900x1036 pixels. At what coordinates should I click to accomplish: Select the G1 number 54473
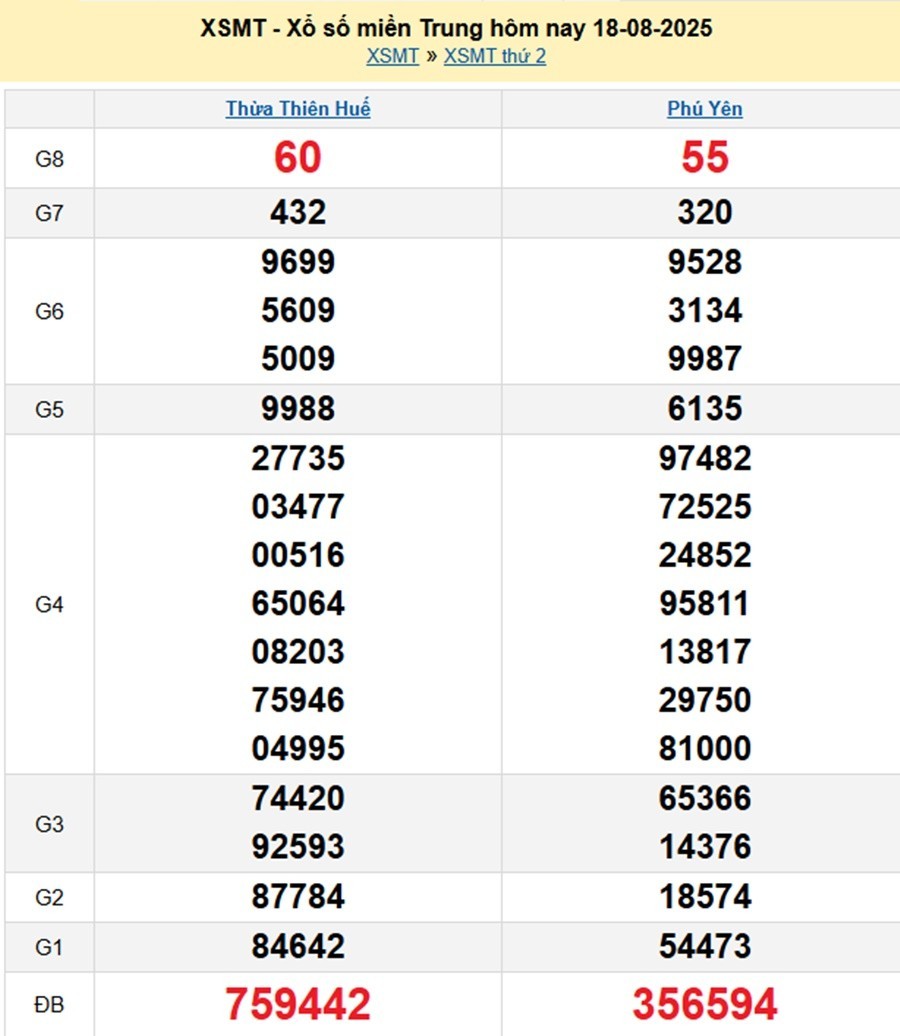click(x=705, y=946)
